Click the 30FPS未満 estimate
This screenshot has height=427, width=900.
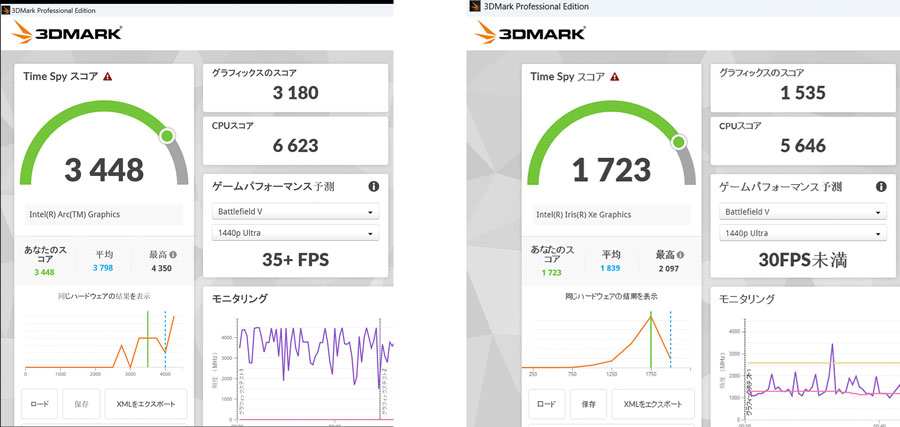pyautogui.click(x=803, y=260)
